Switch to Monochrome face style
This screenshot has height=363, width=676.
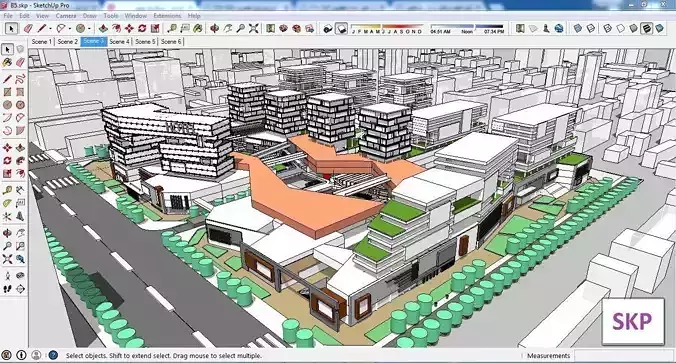pos(660,28)
